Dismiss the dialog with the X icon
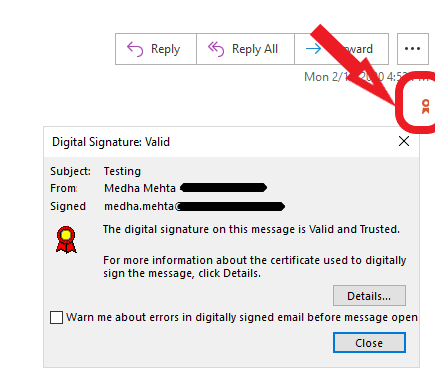 [x=404, y=141]
